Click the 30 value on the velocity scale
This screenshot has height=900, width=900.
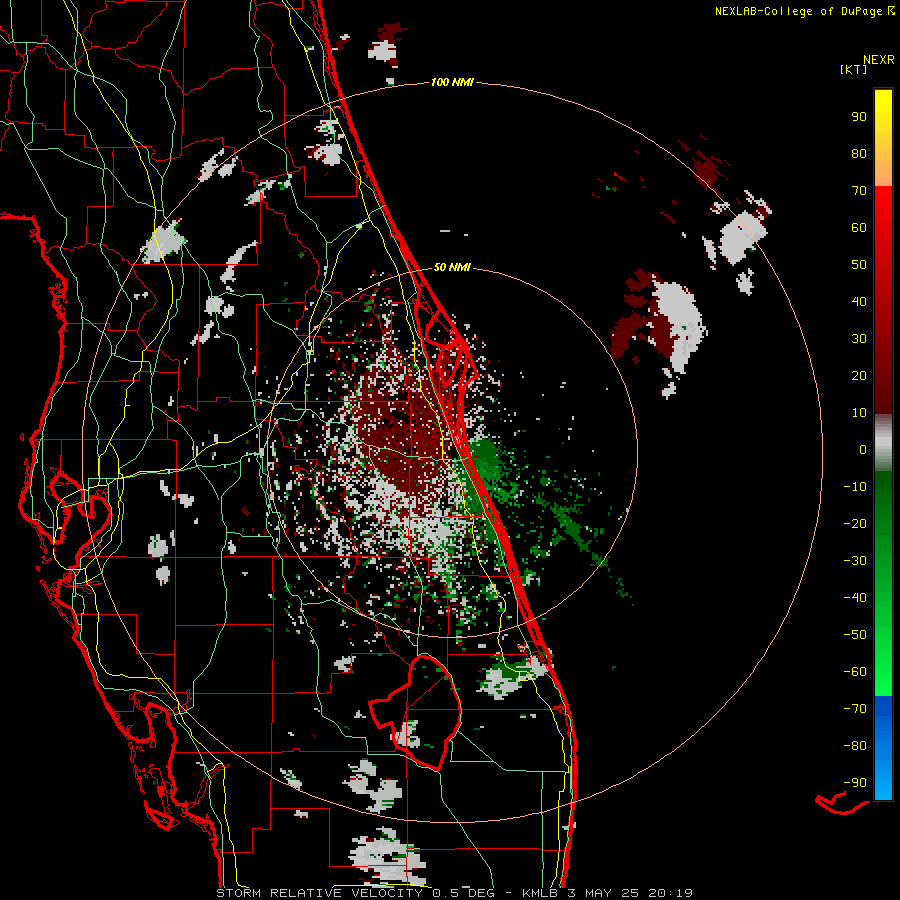859,339
